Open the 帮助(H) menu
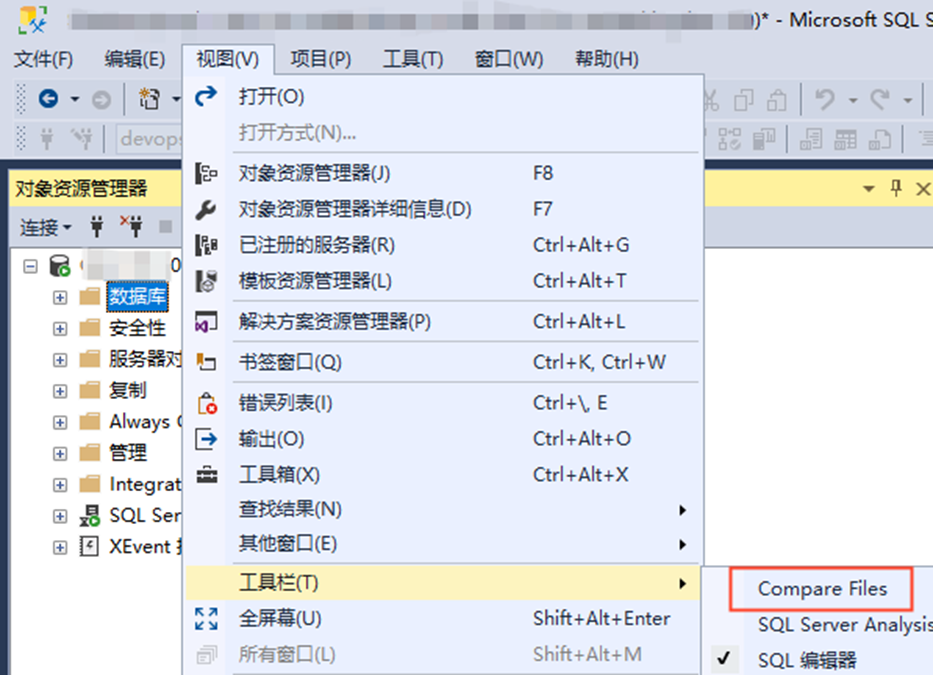The image size is (933, 675). coord(606,60)
